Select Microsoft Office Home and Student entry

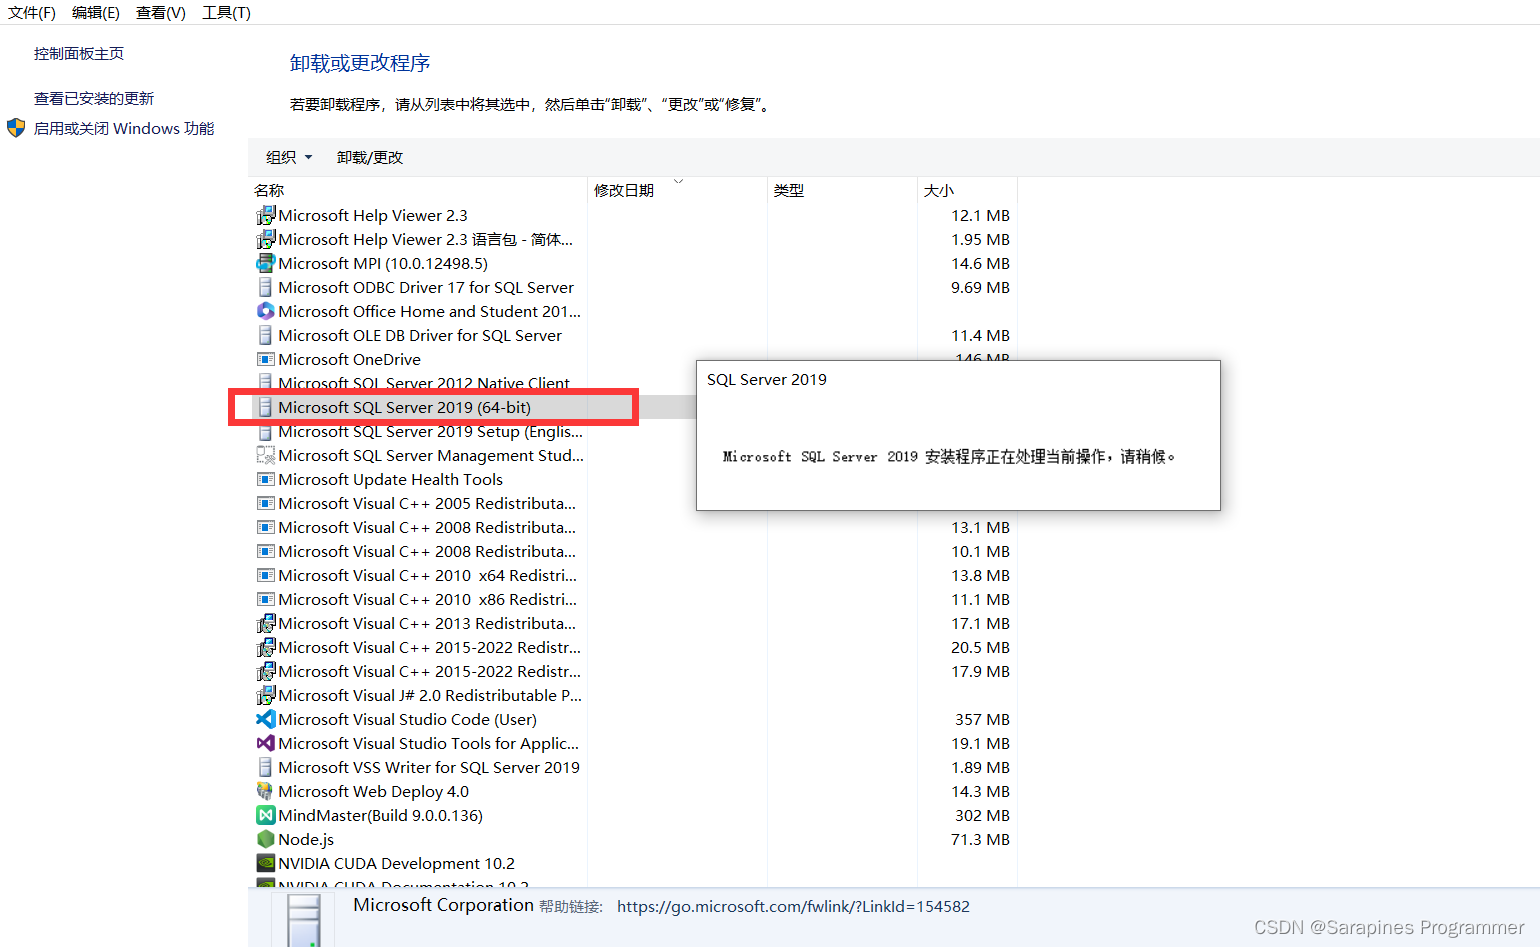[x=429, y=311]
